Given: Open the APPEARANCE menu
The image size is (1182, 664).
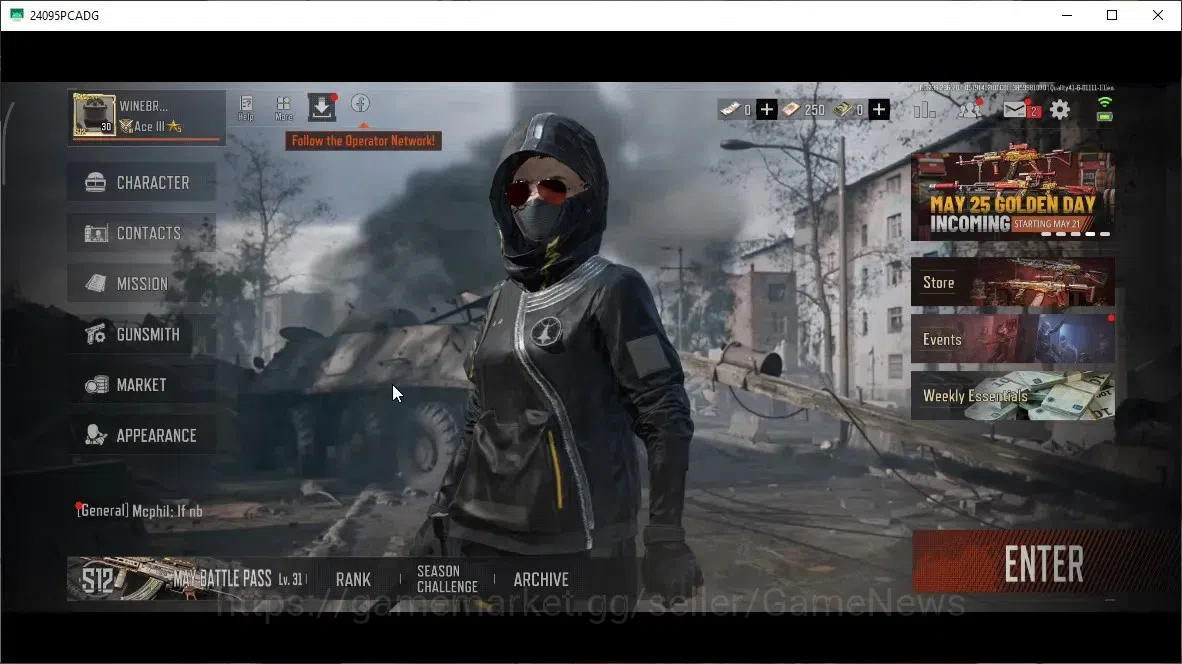Looking at the screenshot, I should pos(142,435).
